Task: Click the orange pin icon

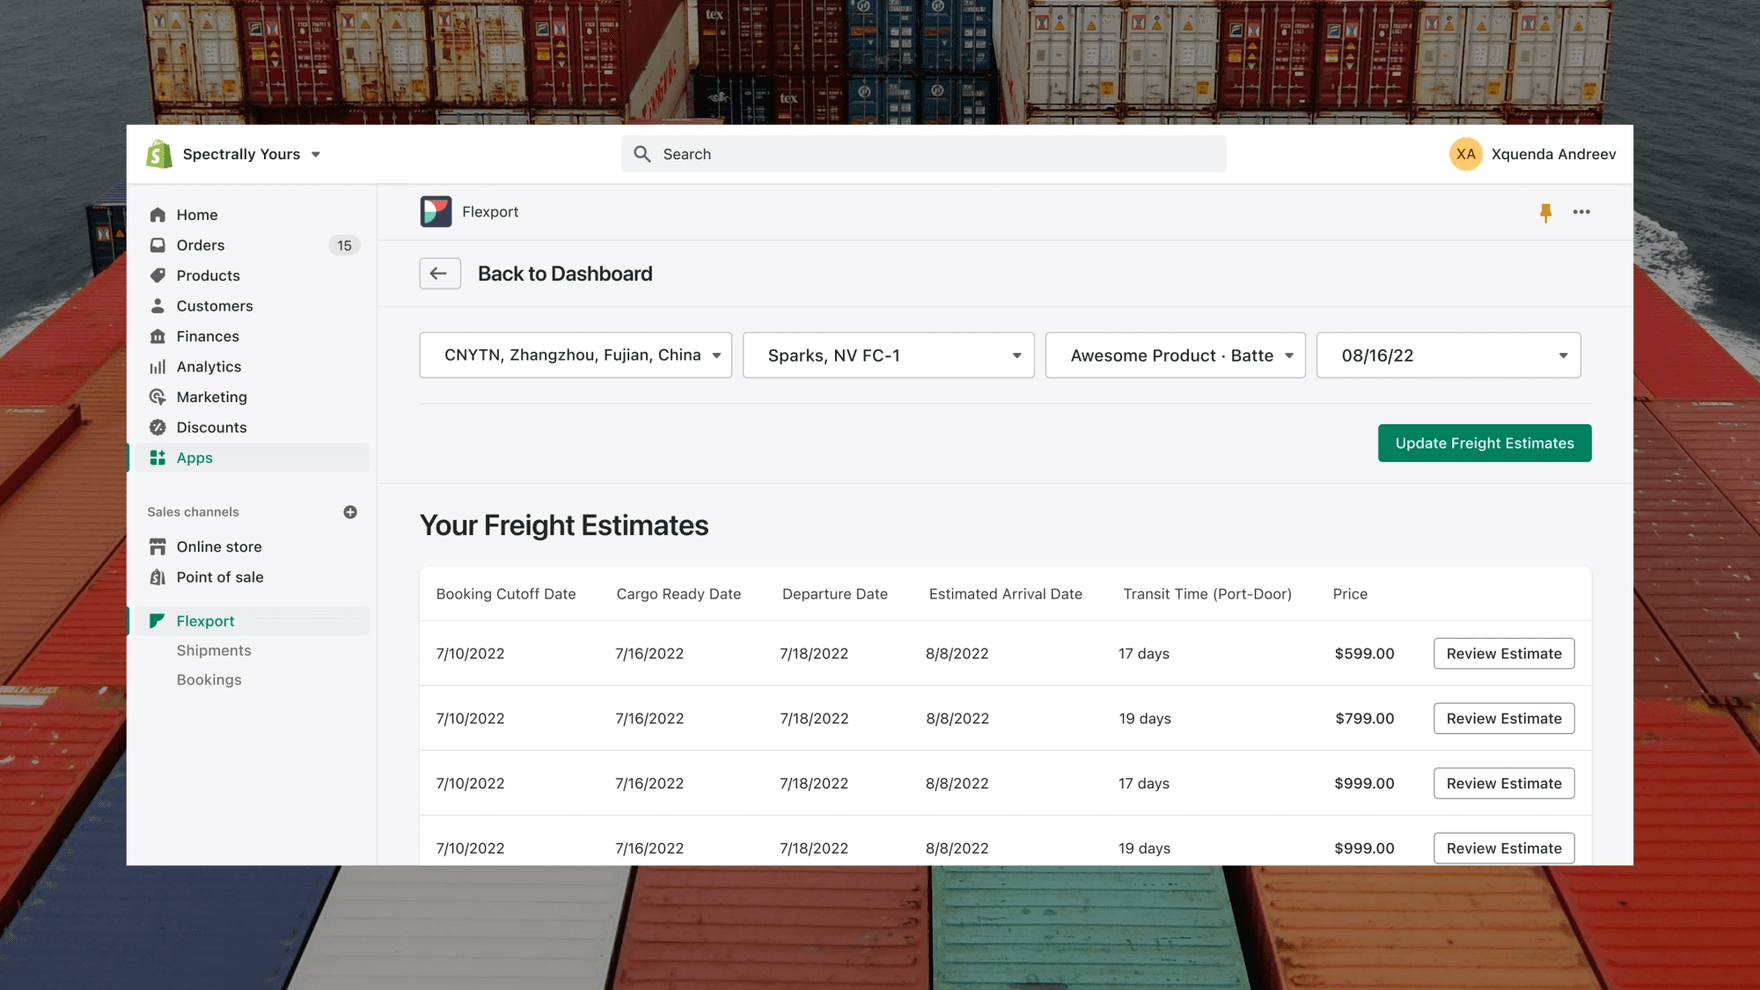Action: [x=1546, y=212]
